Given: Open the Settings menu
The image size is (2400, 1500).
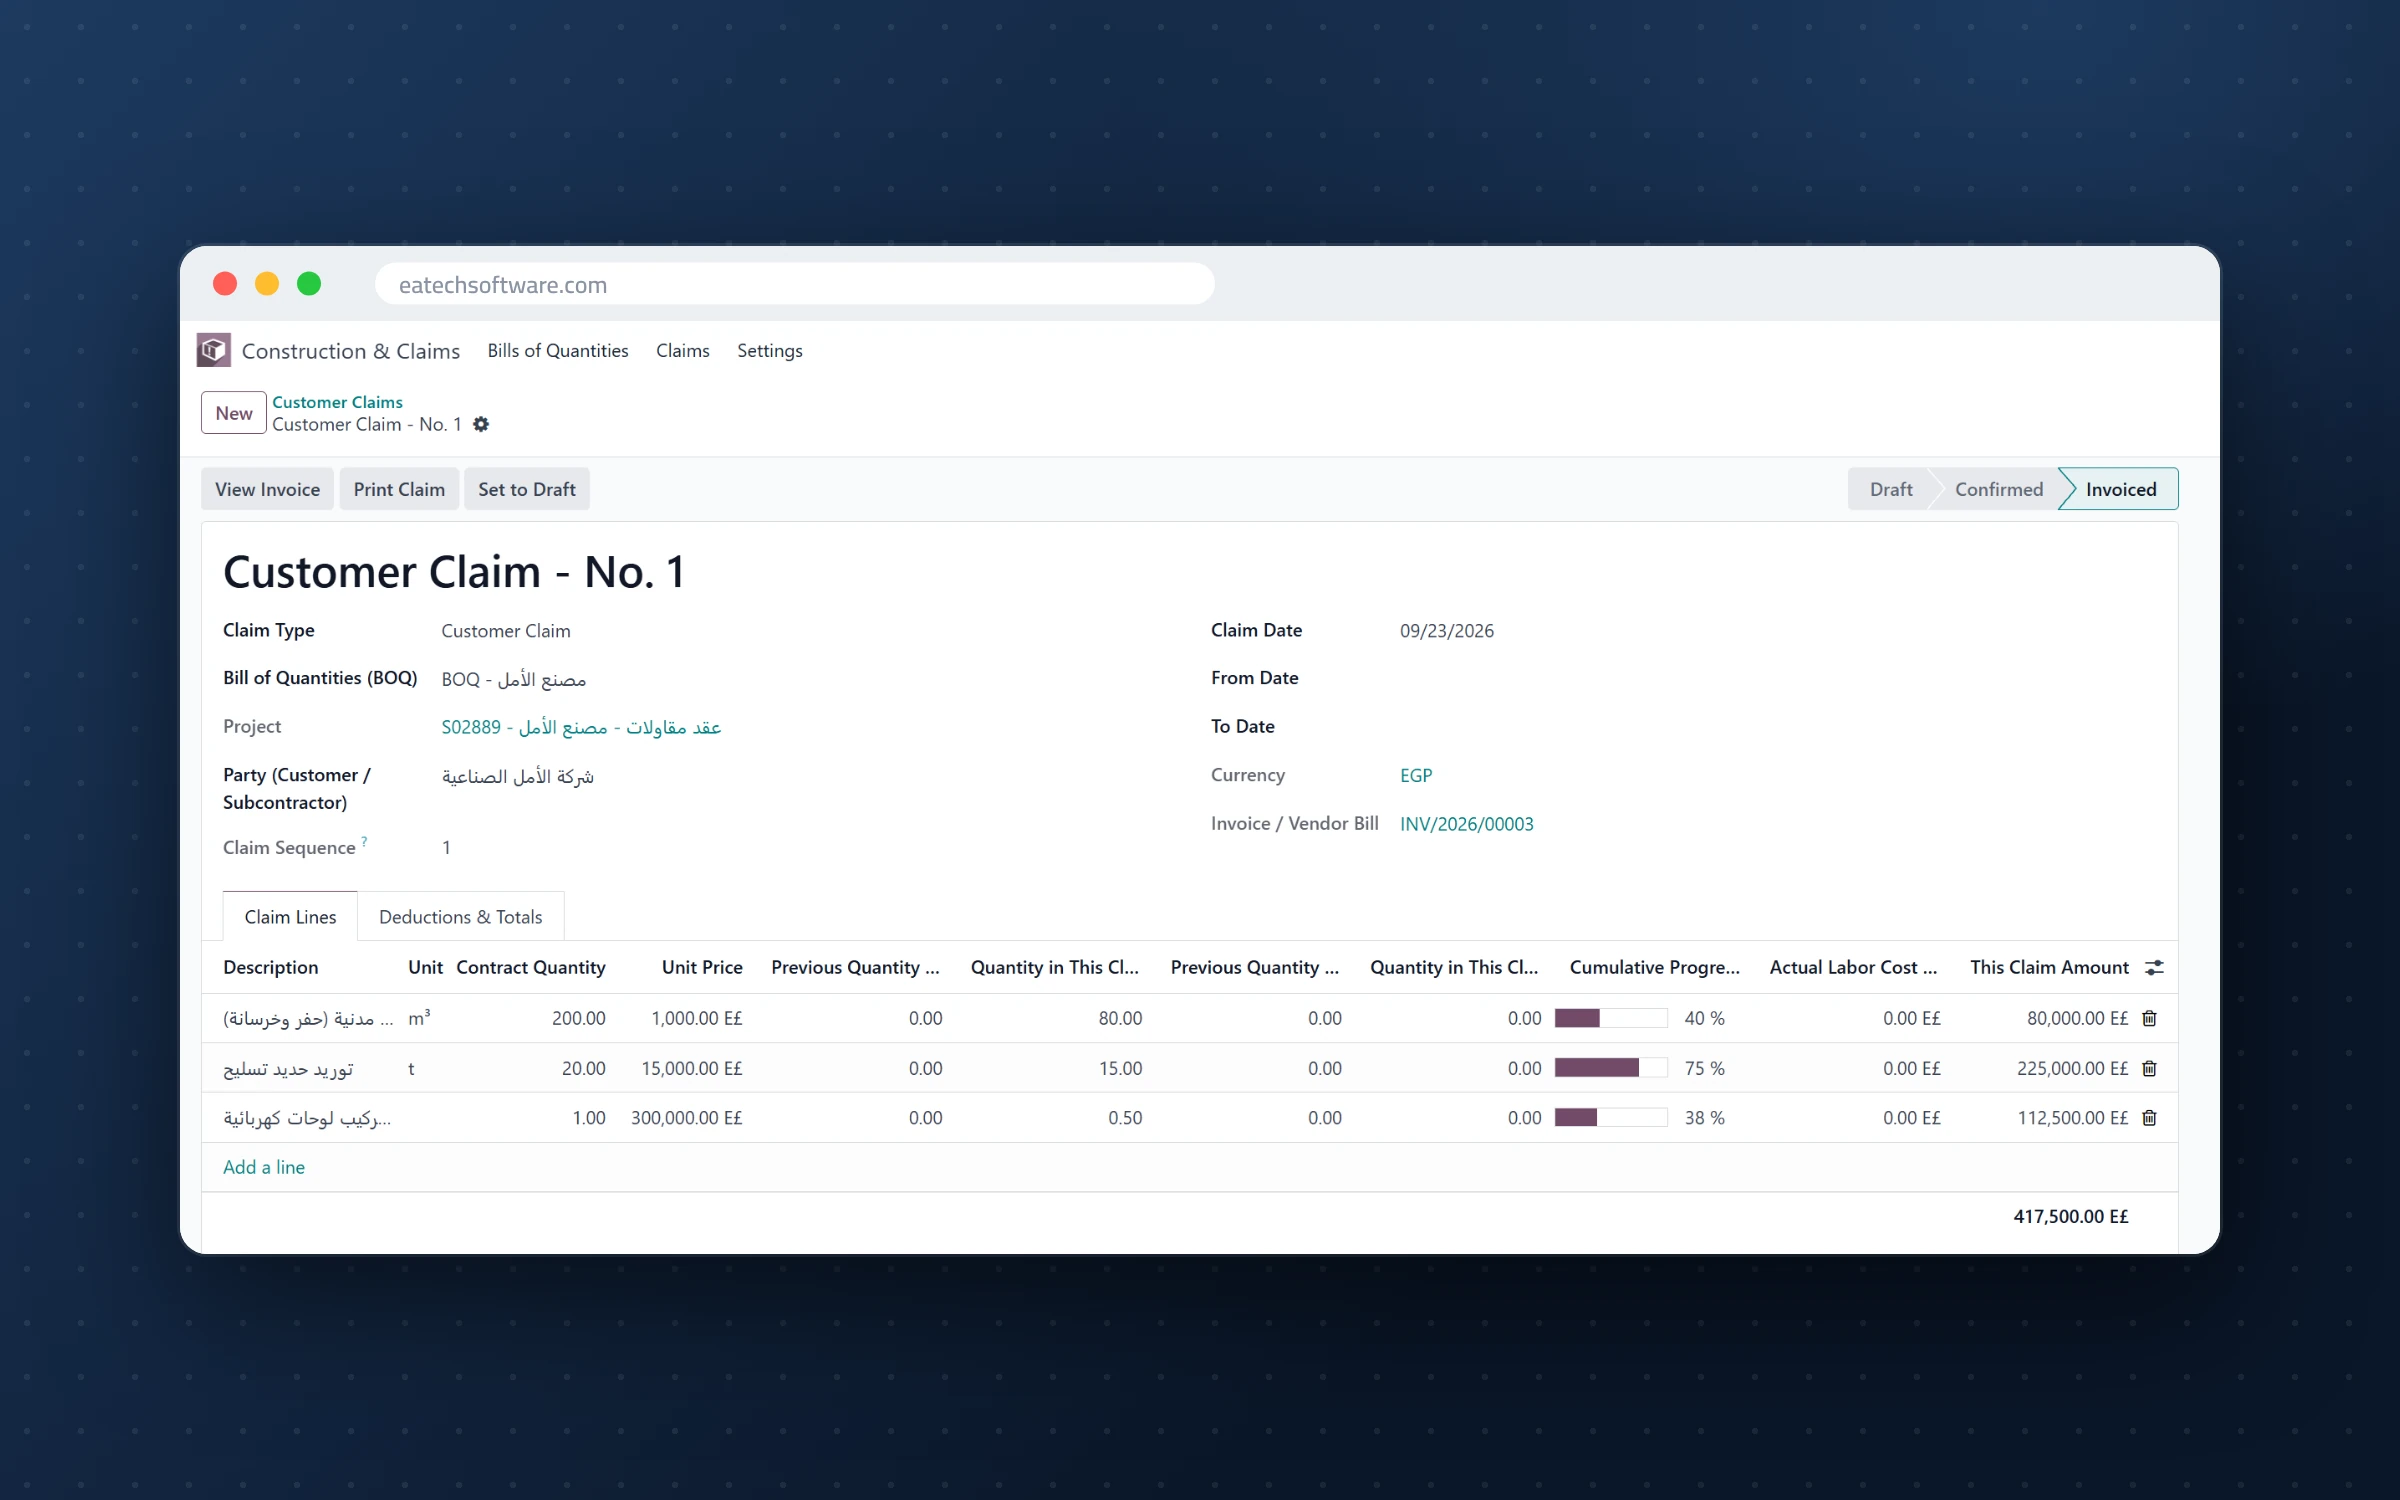Looking at the screenshot, I should (x=770, y=350).
